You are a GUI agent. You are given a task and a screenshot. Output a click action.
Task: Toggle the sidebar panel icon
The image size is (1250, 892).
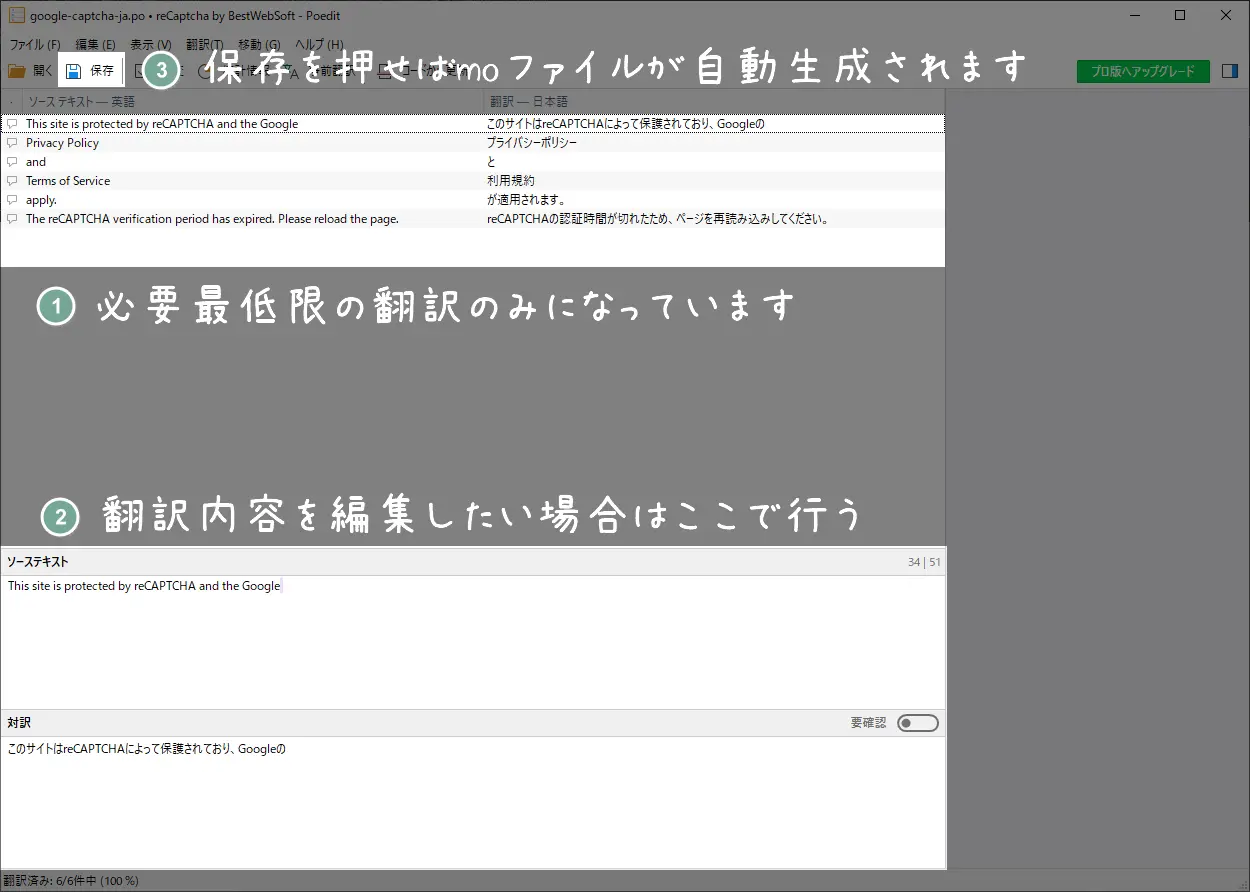tap(1229, 71)
